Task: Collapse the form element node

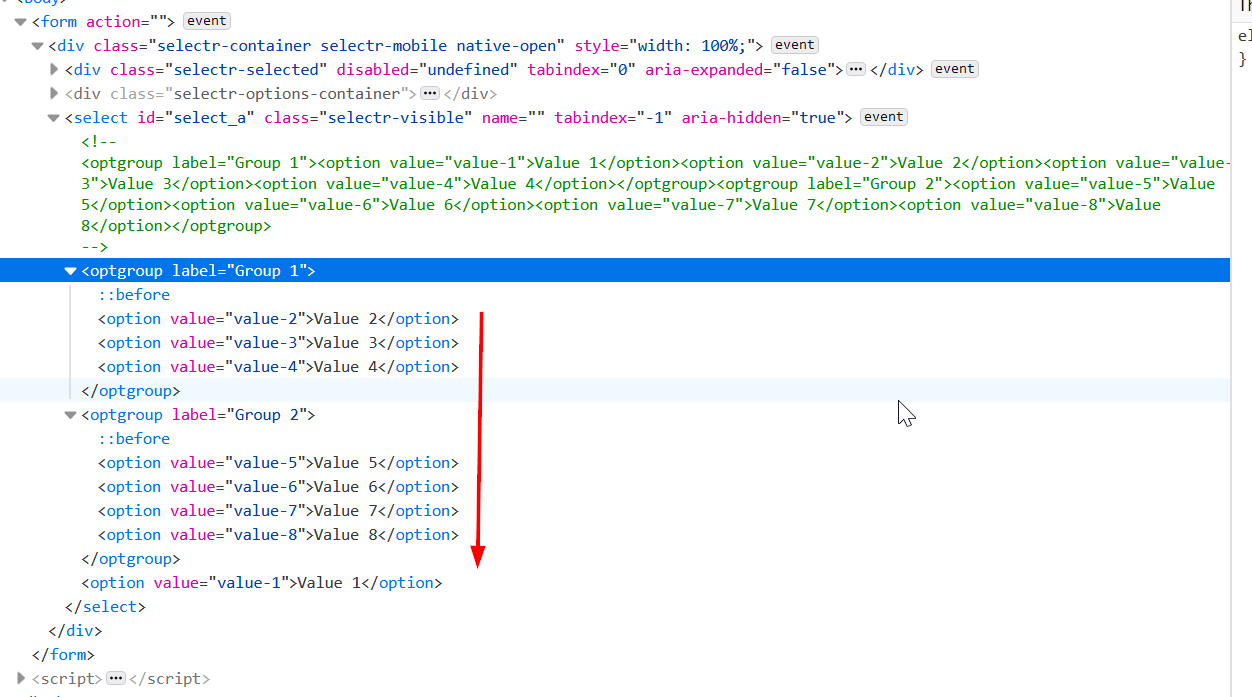Action: pos(21,21)
